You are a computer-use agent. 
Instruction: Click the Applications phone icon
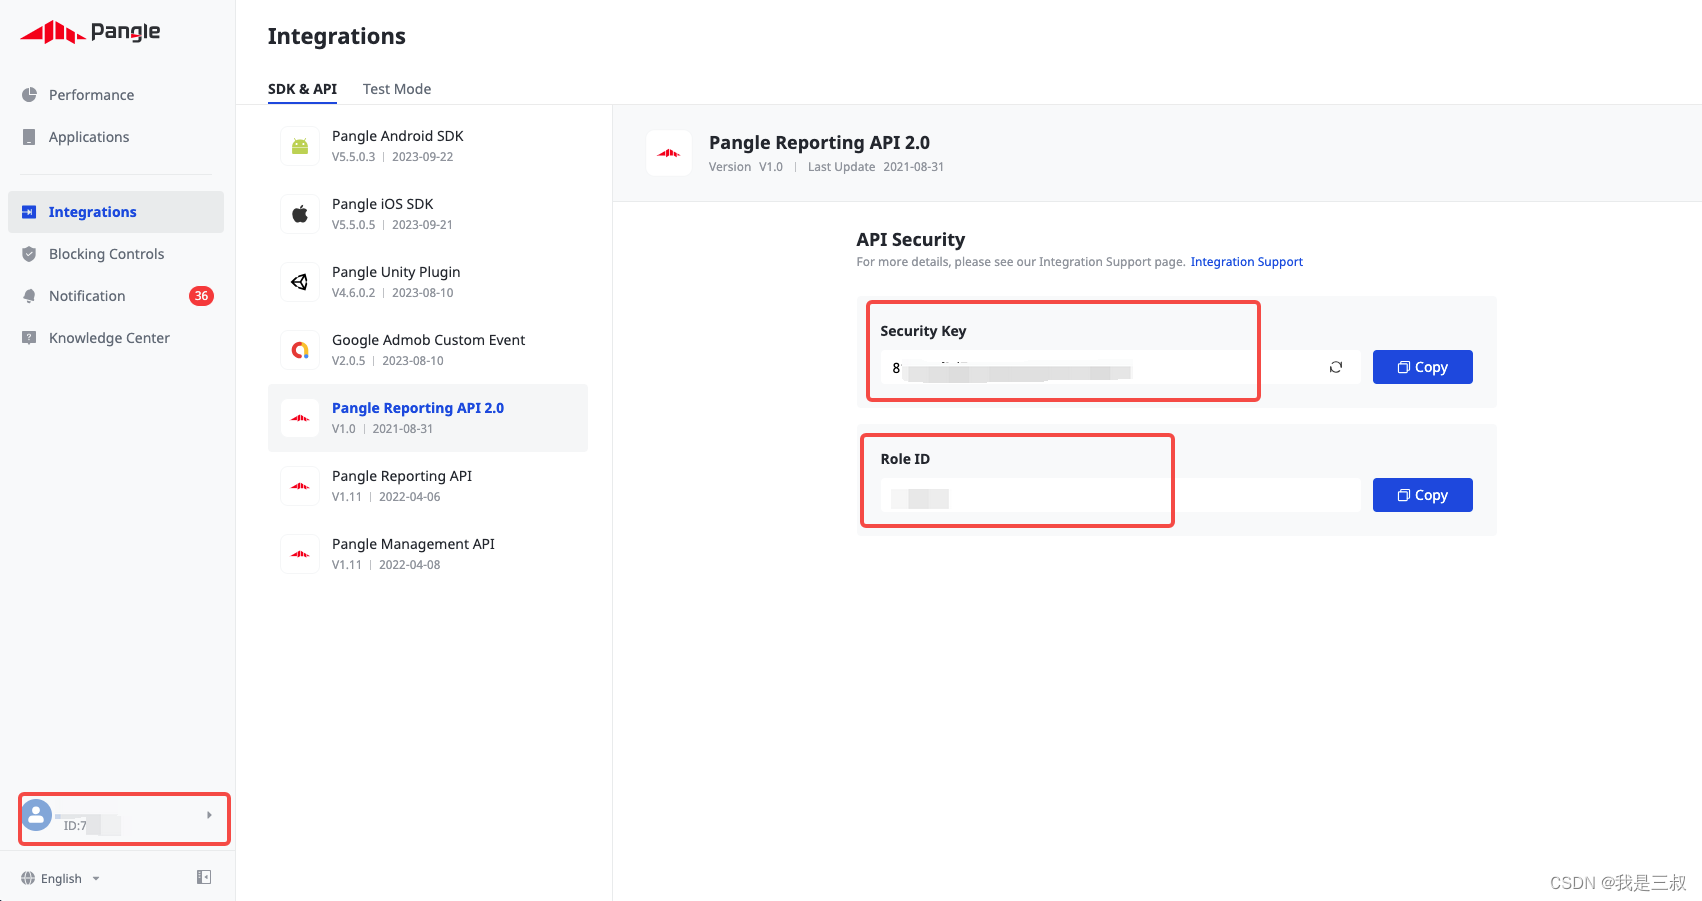coord(29,137)
